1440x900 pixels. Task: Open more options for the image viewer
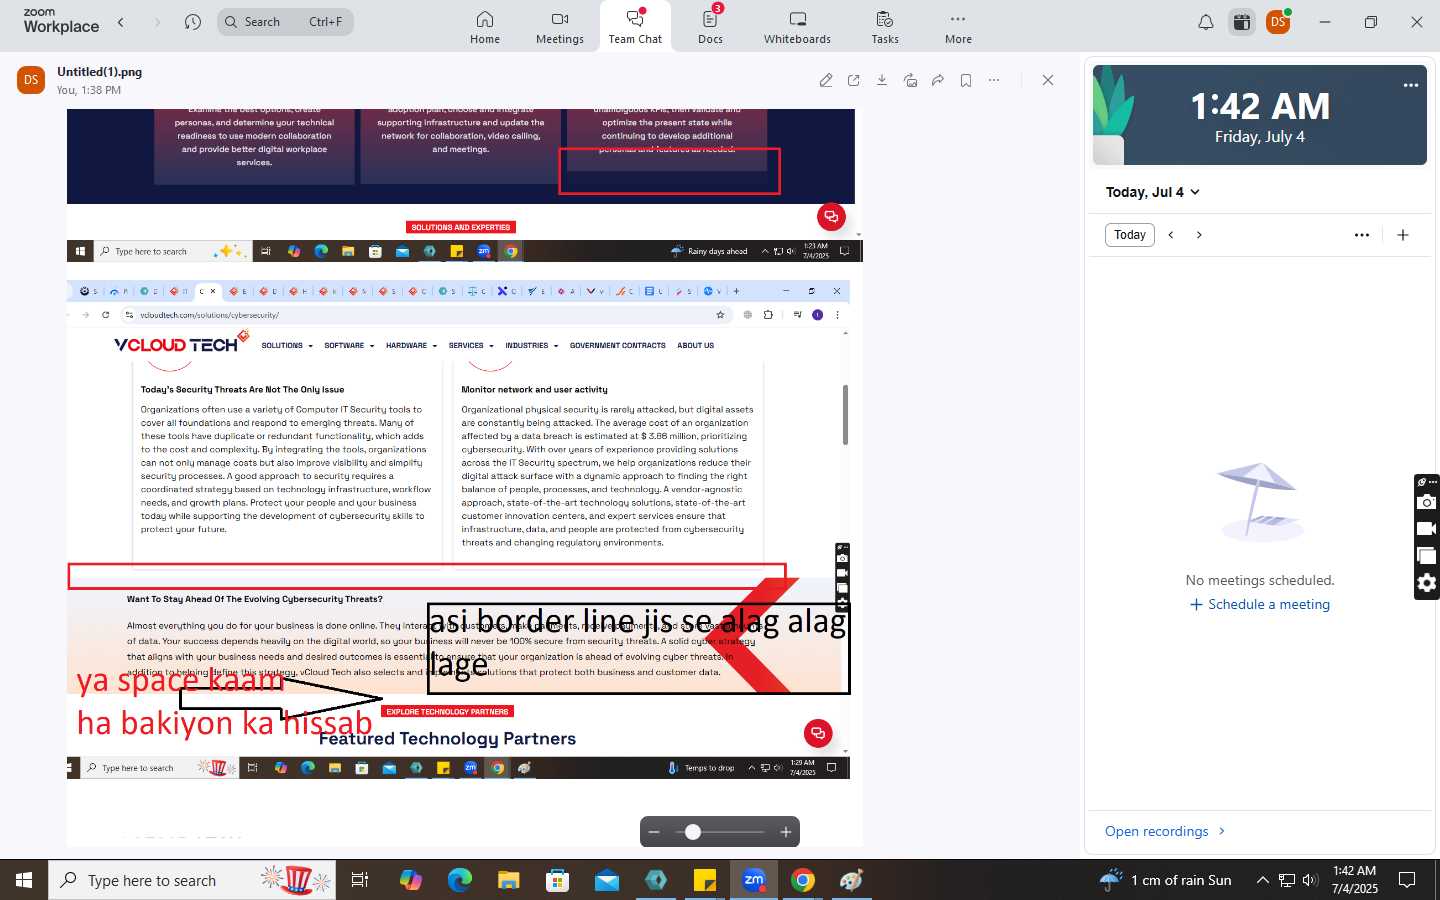click(x=994, y=80)
